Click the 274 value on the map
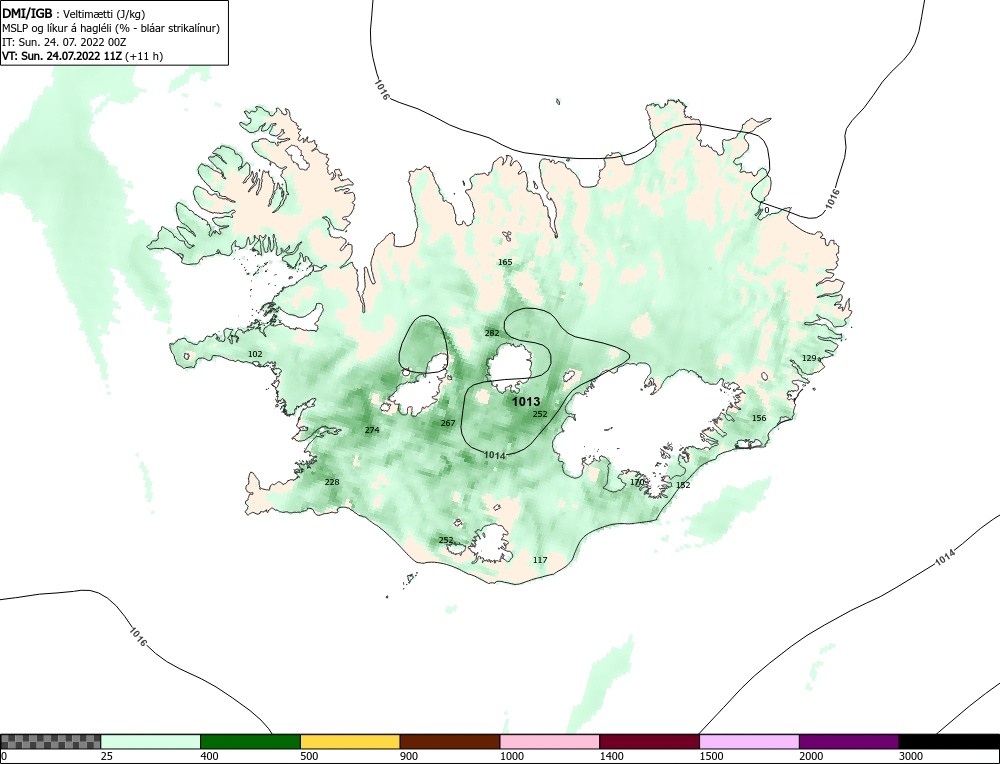This screenshot has width=1000, height=764. 372,430
